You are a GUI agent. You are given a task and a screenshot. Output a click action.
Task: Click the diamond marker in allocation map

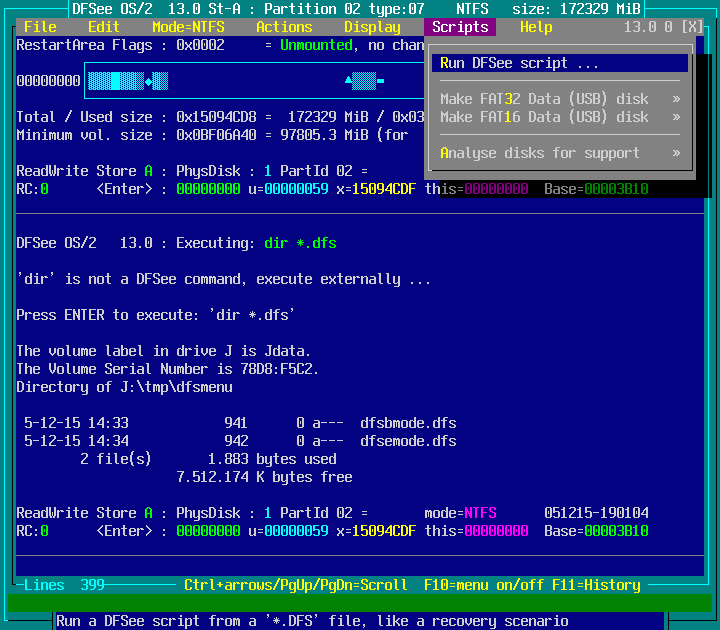pyautogui.click(x=148, y=81)
